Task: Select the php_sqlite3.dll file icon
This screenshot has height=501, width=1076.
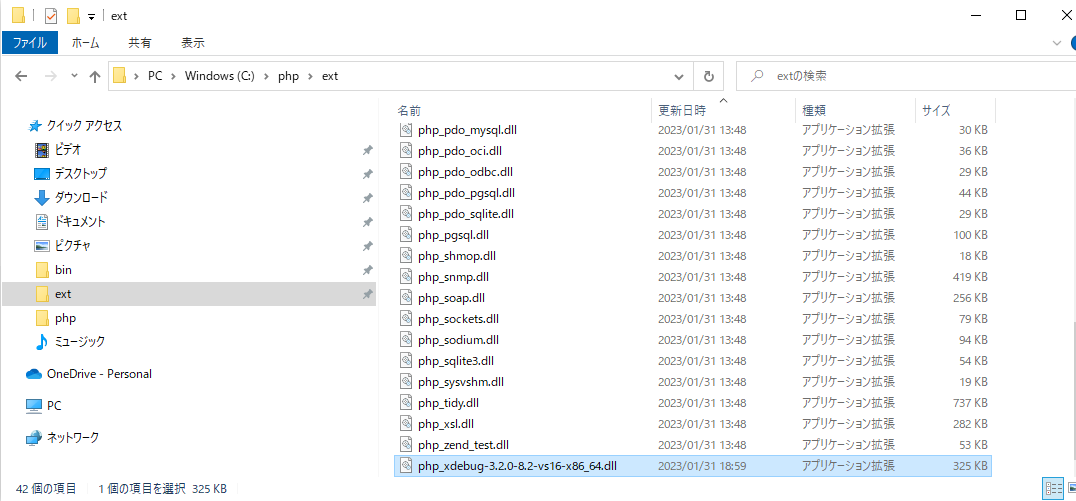Action: click(406, 360)
